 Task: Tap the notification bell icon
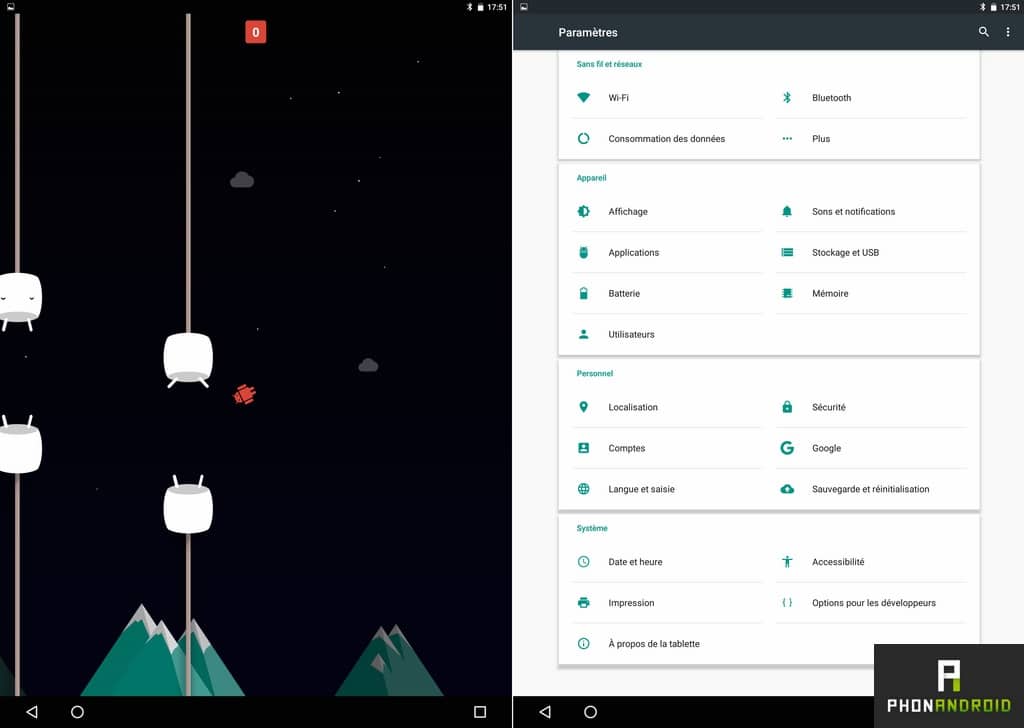[x=787, y=212]
